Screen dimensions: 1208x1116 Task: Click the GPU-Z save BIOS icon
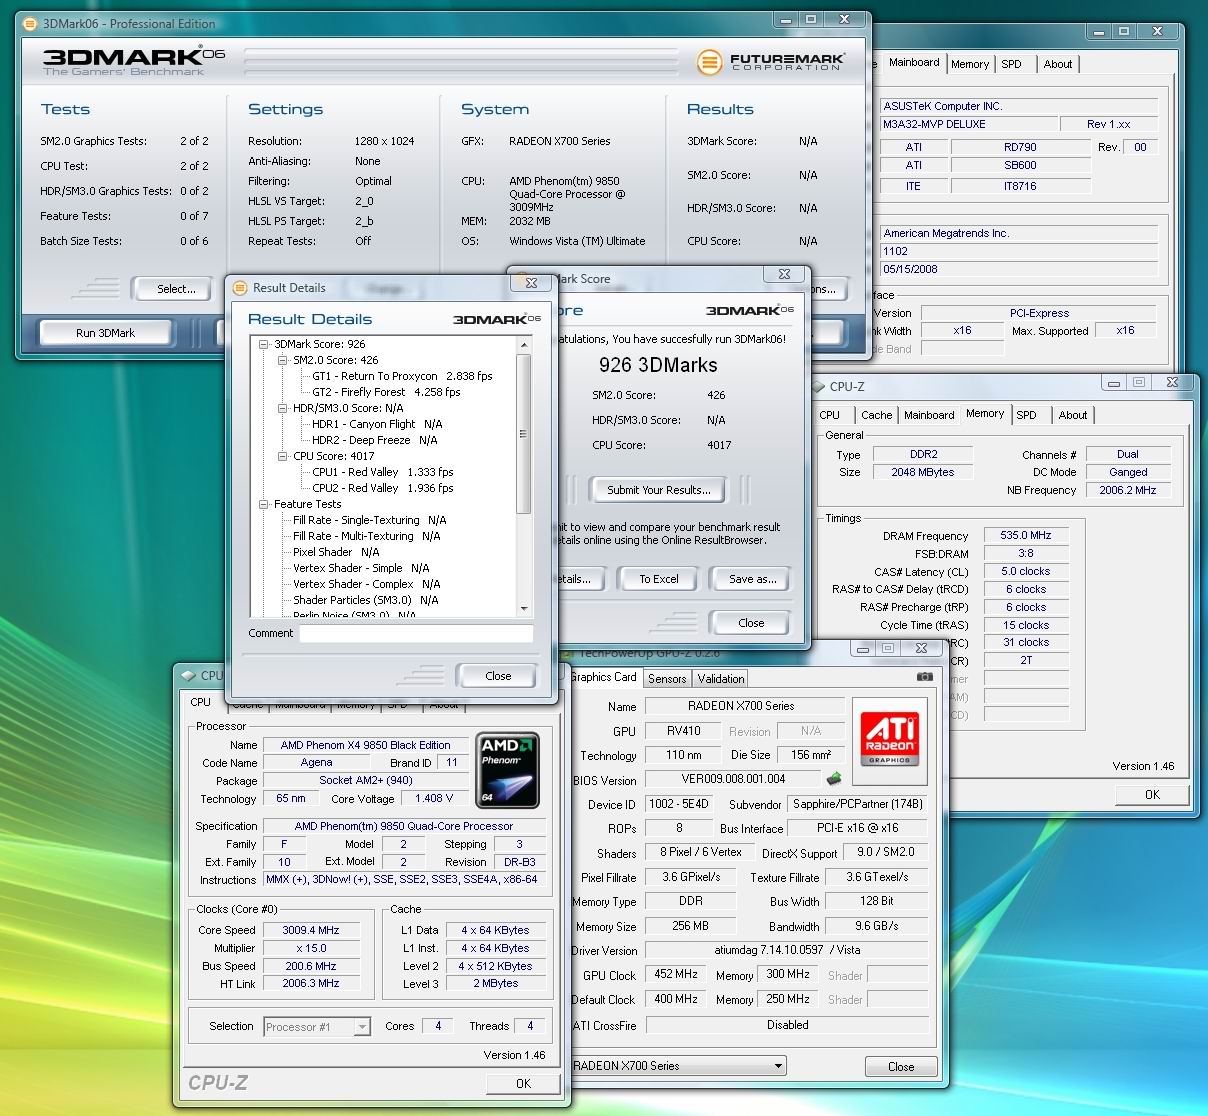[x=834, y=778]
